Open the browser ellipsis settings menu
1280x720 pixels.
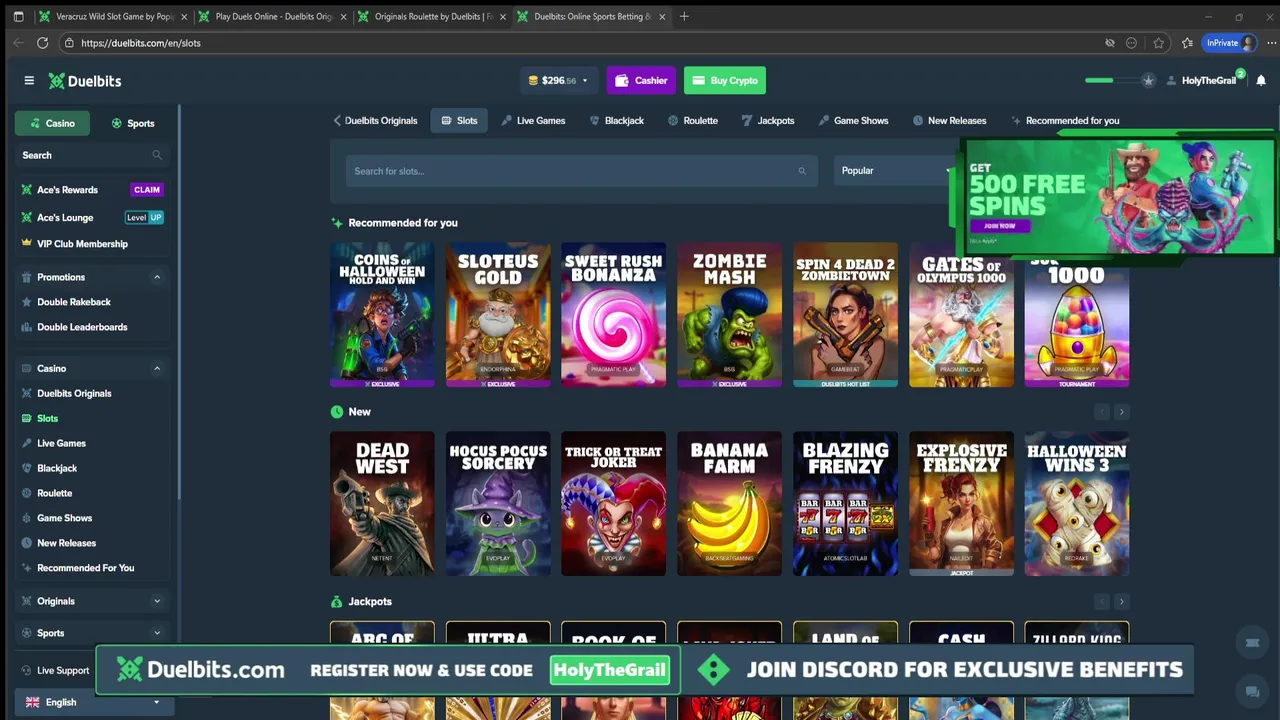tap(1272, 43)
